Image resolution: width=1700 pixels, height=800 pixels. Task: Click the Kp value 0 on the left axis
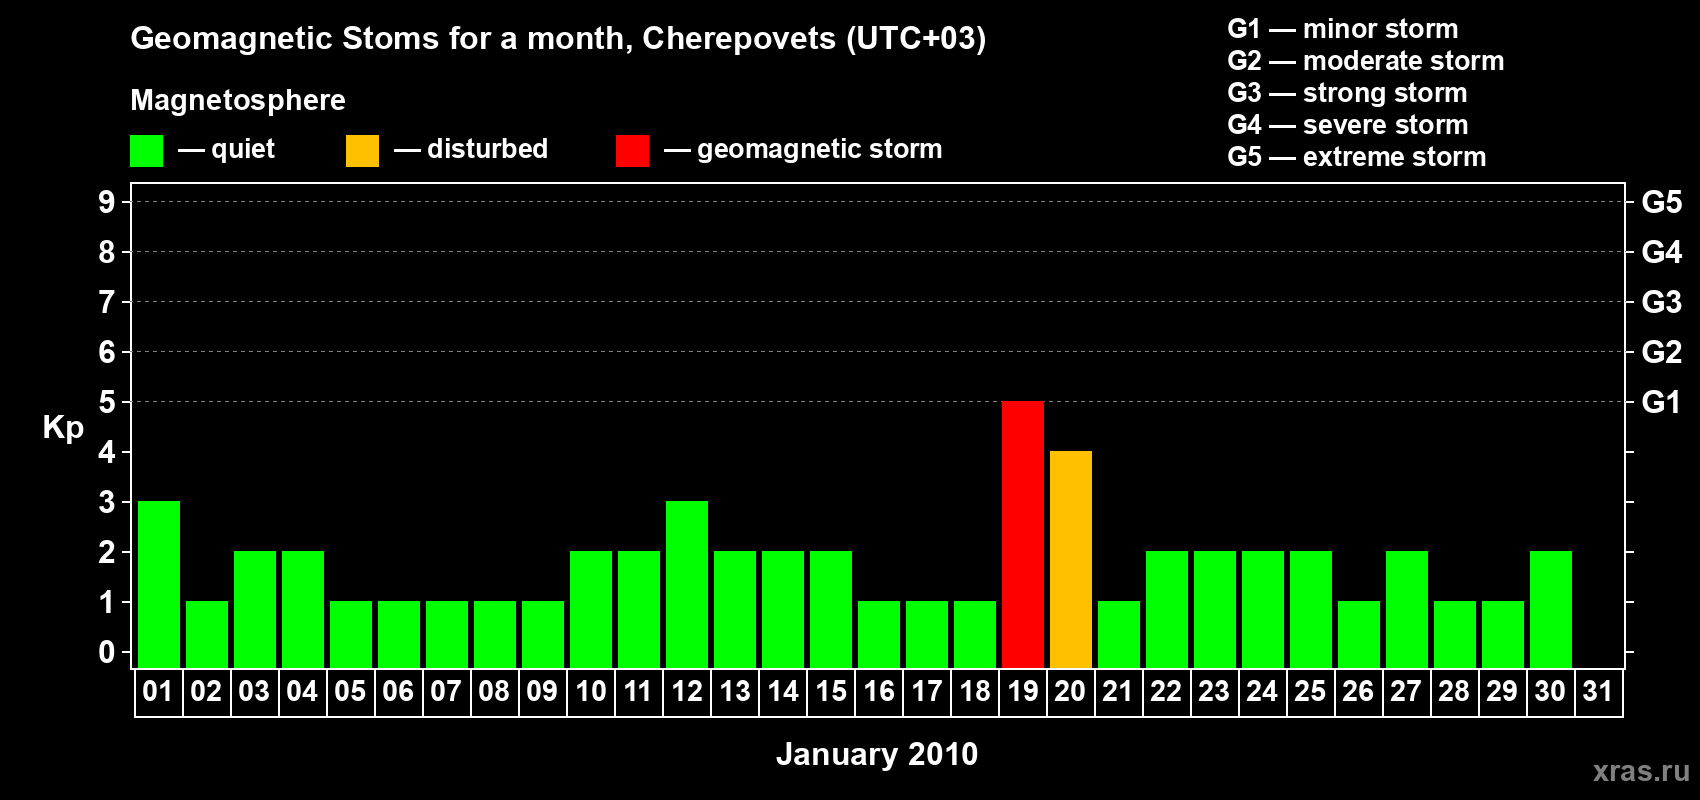tap(107, 652)
